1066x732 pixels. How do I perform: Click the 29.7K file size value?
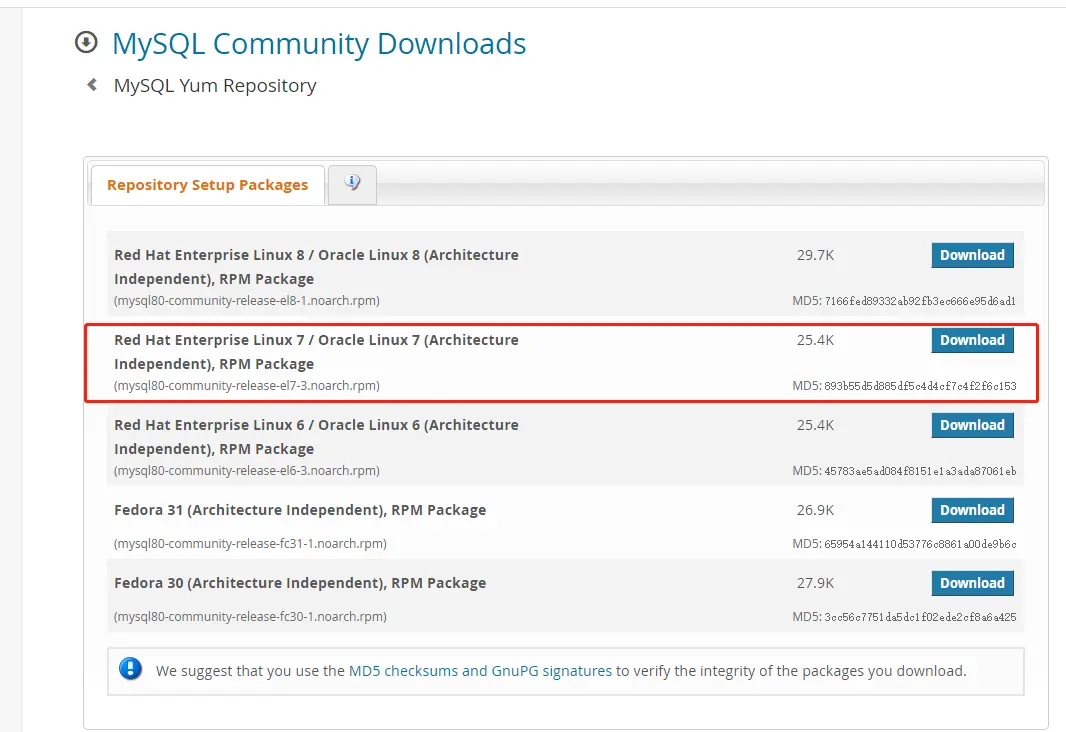815,255
